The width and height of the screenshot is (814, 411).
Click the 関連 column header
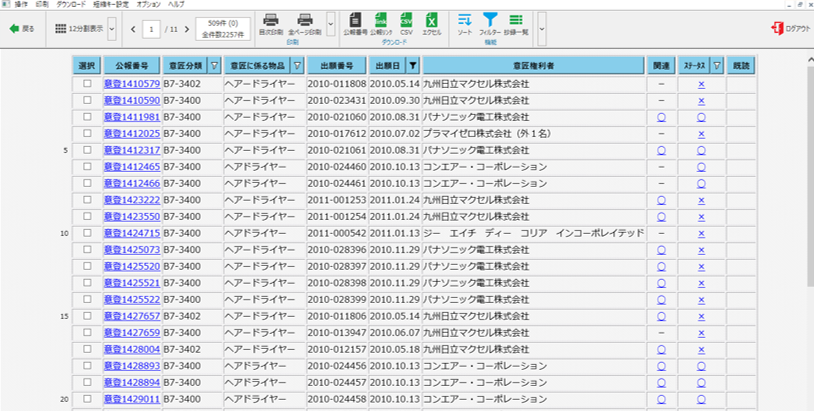click(661, 65)
